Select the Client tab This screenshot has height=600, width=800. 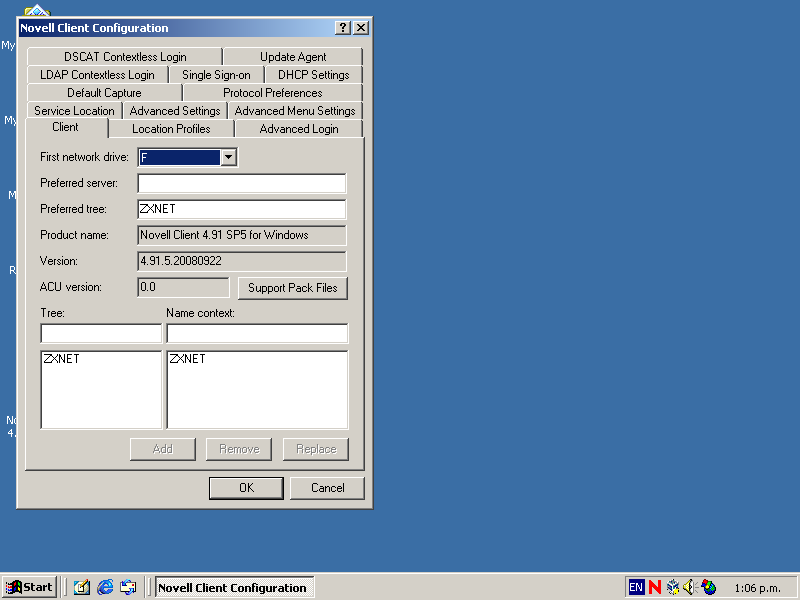pyautogui.click(x=66, y=128)
